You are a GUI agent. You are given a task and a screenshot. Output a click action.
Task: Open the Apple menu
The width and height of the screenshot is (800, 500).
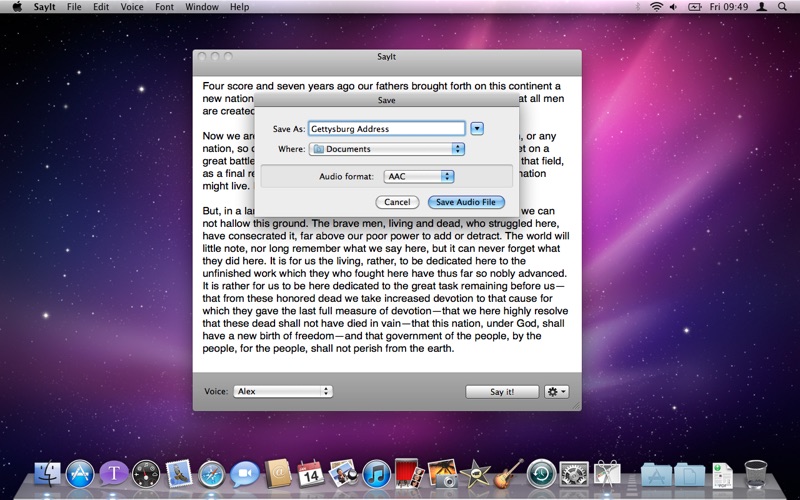(x=17, y=7)
